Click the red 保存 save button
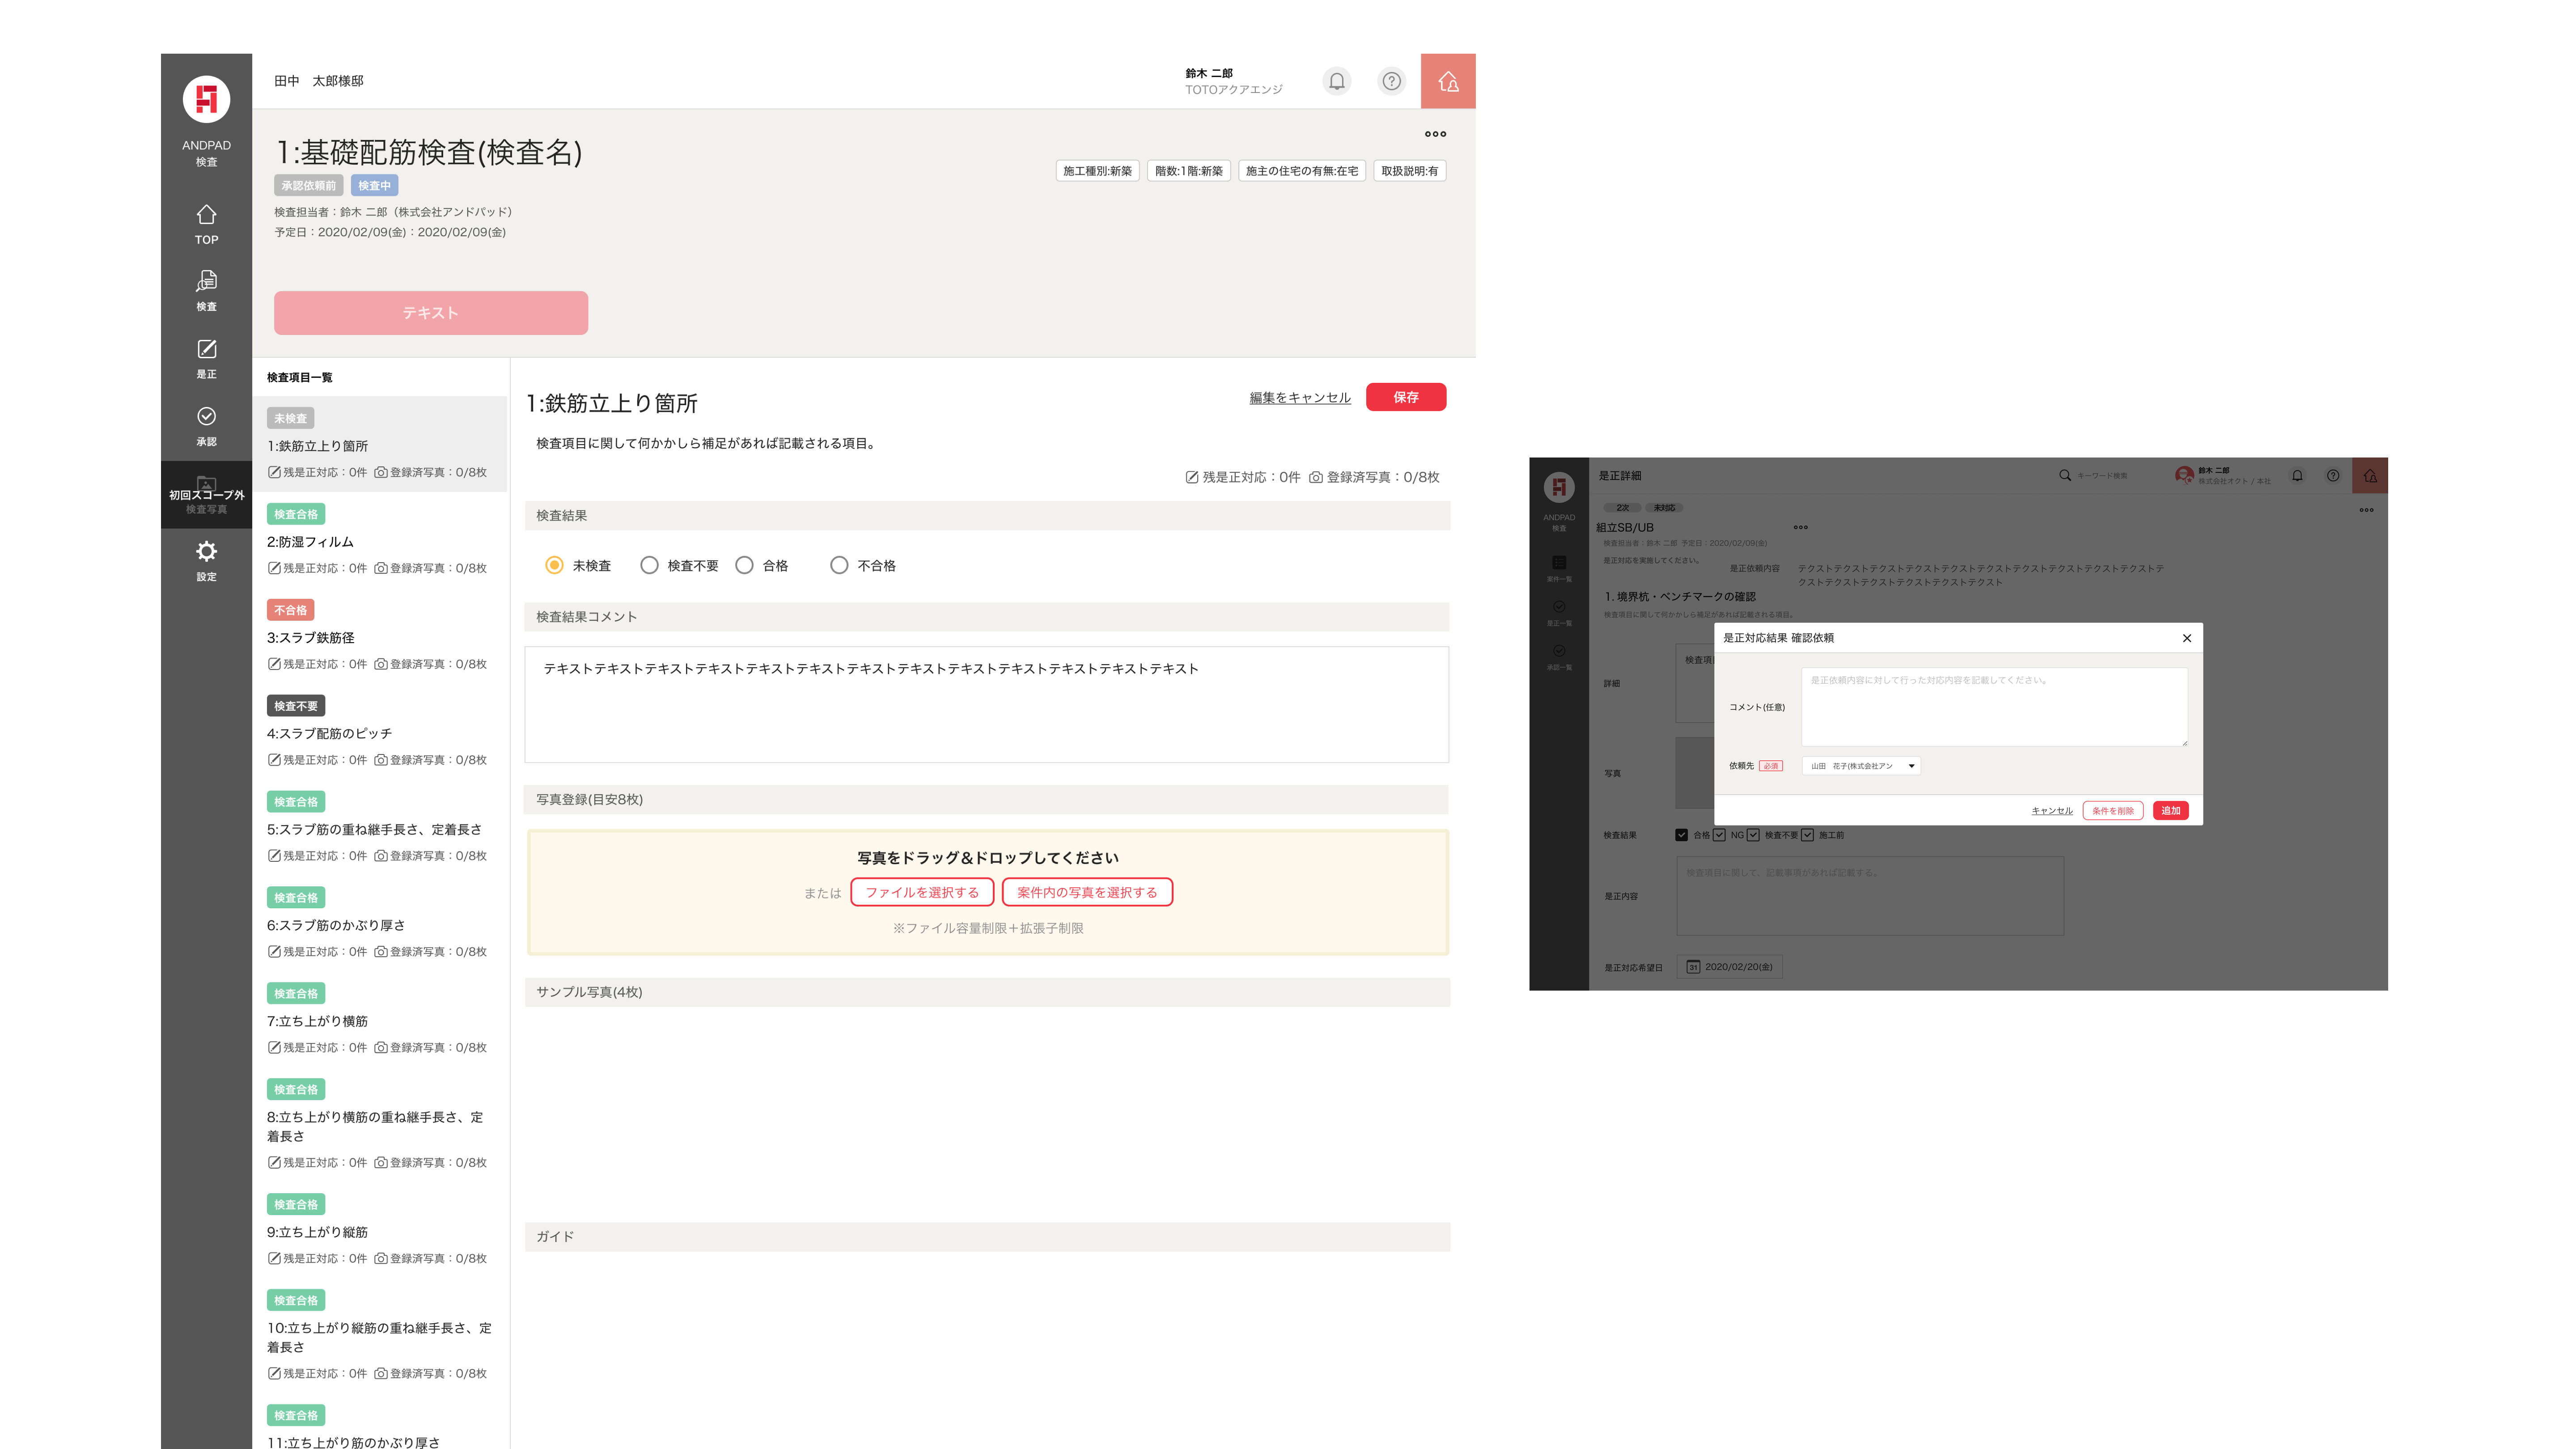 1405,397
